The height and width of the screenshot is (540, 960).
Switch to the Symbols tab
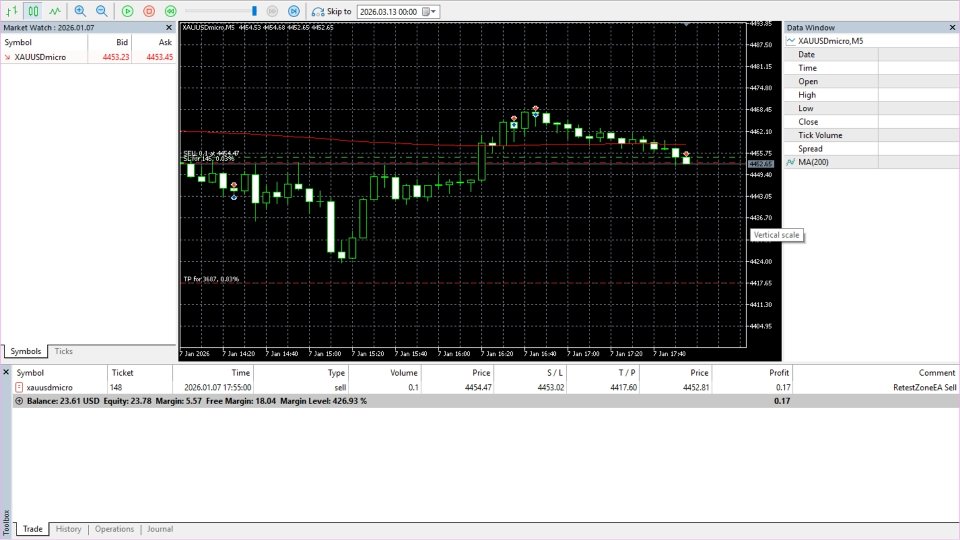pos(26,351)
